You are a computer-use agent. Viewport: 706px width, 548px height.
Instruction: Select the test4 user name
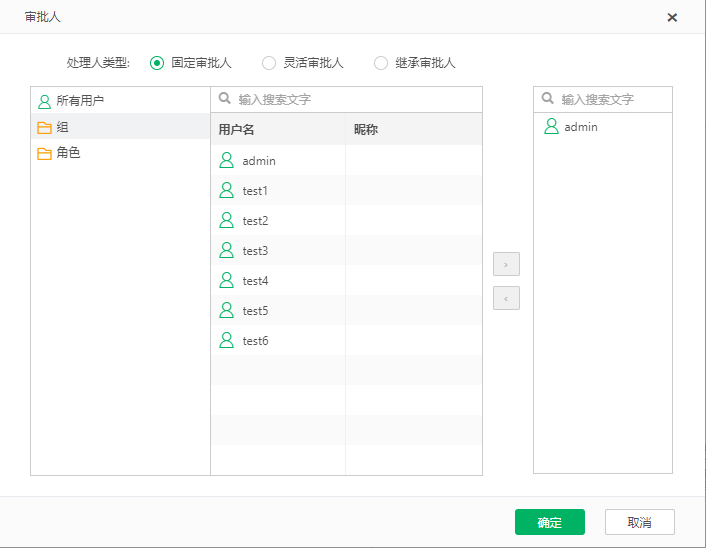(x=255, y=281)
